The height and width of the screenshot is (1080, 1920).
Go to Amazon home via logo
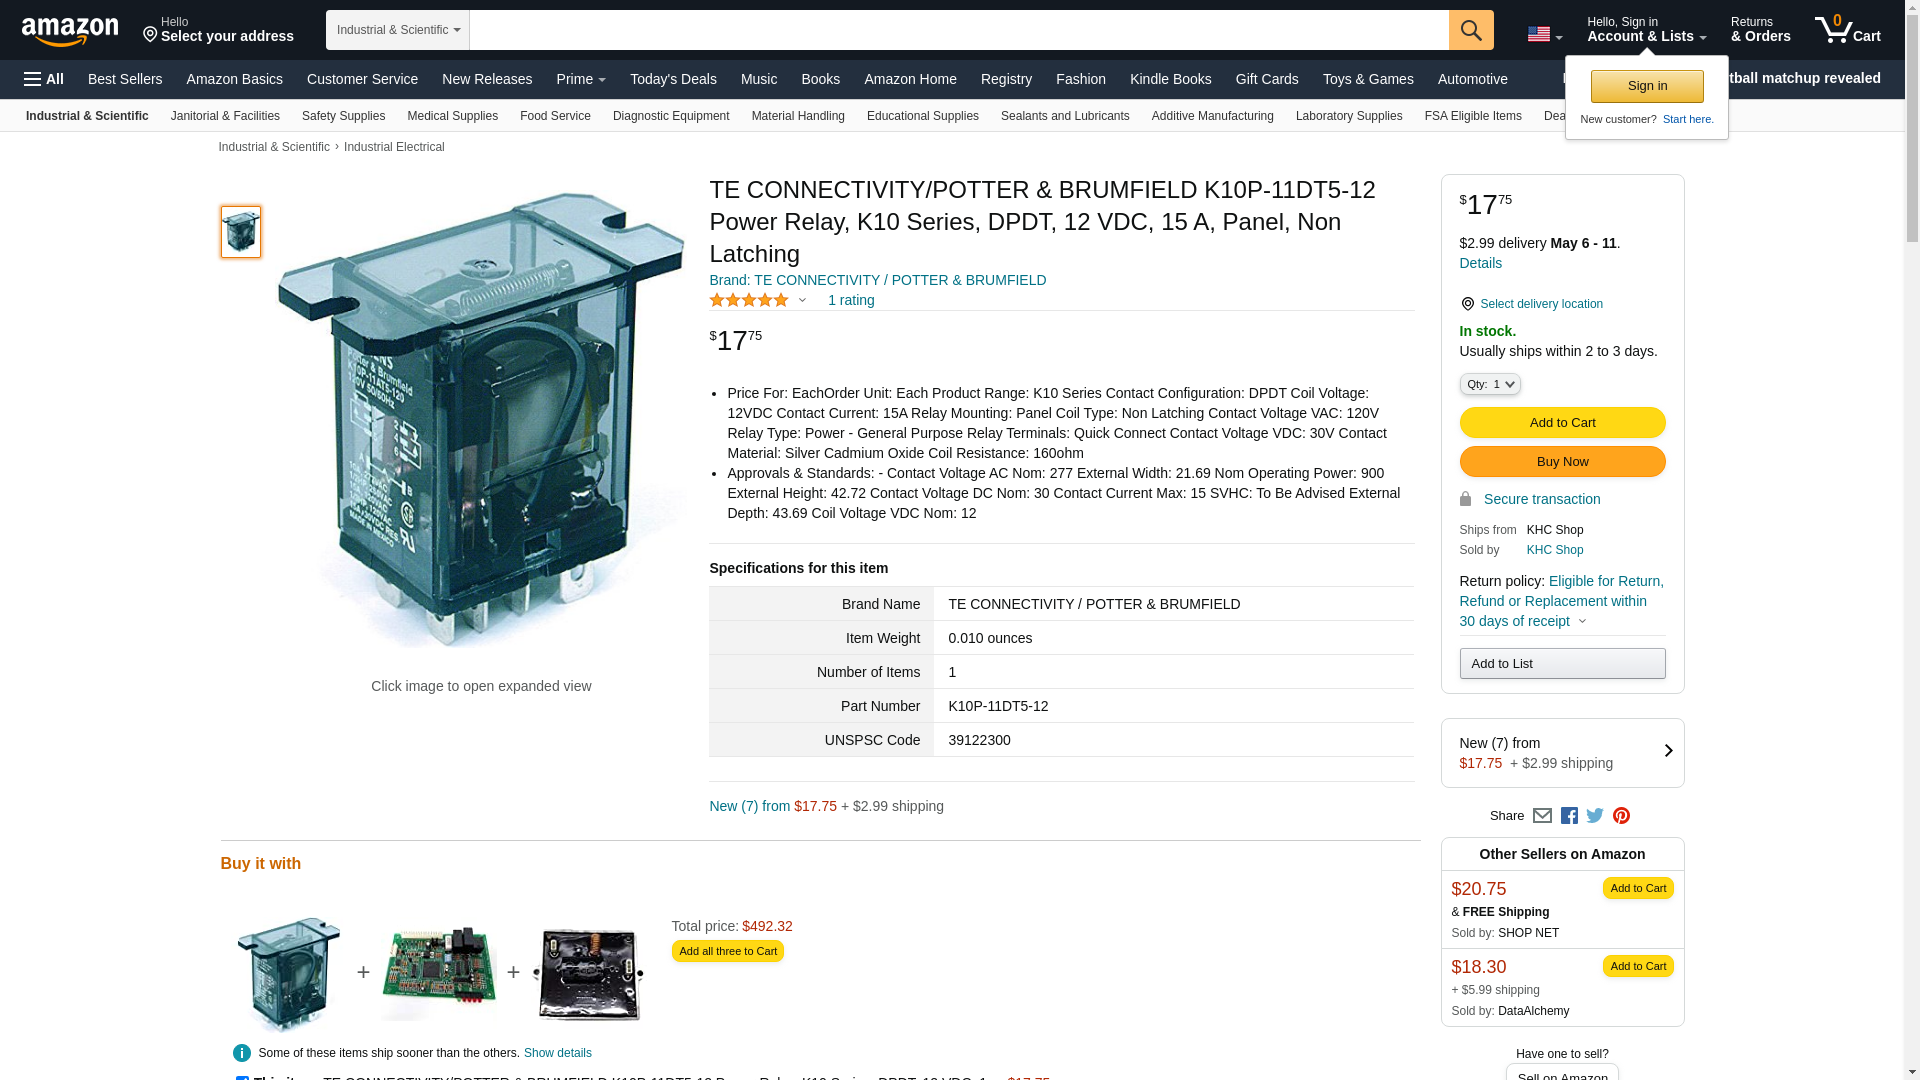click(70, 31)
